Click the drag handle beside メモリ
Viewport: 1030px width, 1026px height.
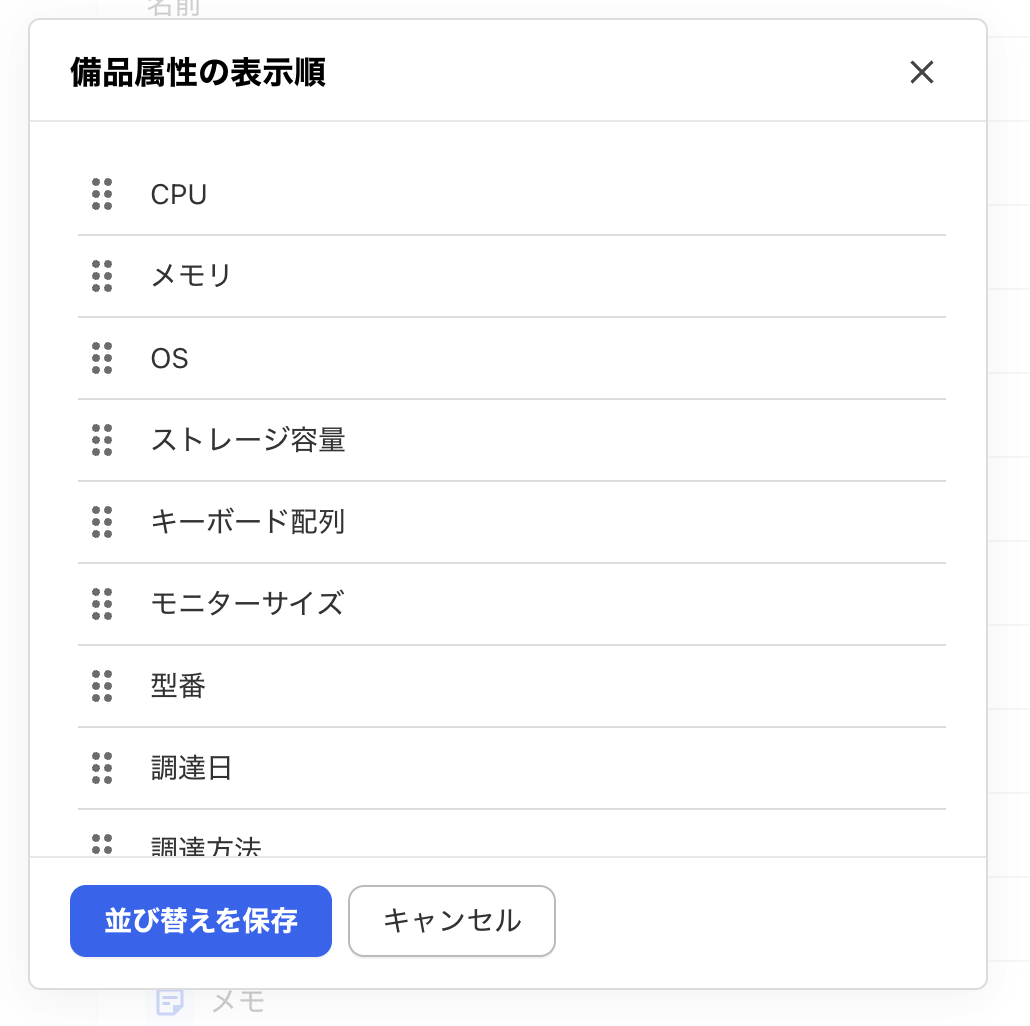pyautogui.click(x=101, y=277)
